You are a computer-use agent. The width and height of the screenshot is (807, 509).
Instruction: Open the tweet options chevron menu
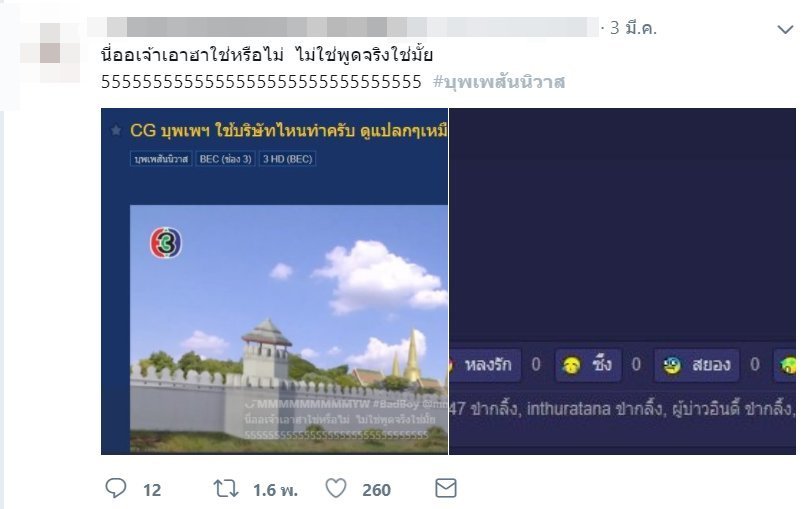785,30
